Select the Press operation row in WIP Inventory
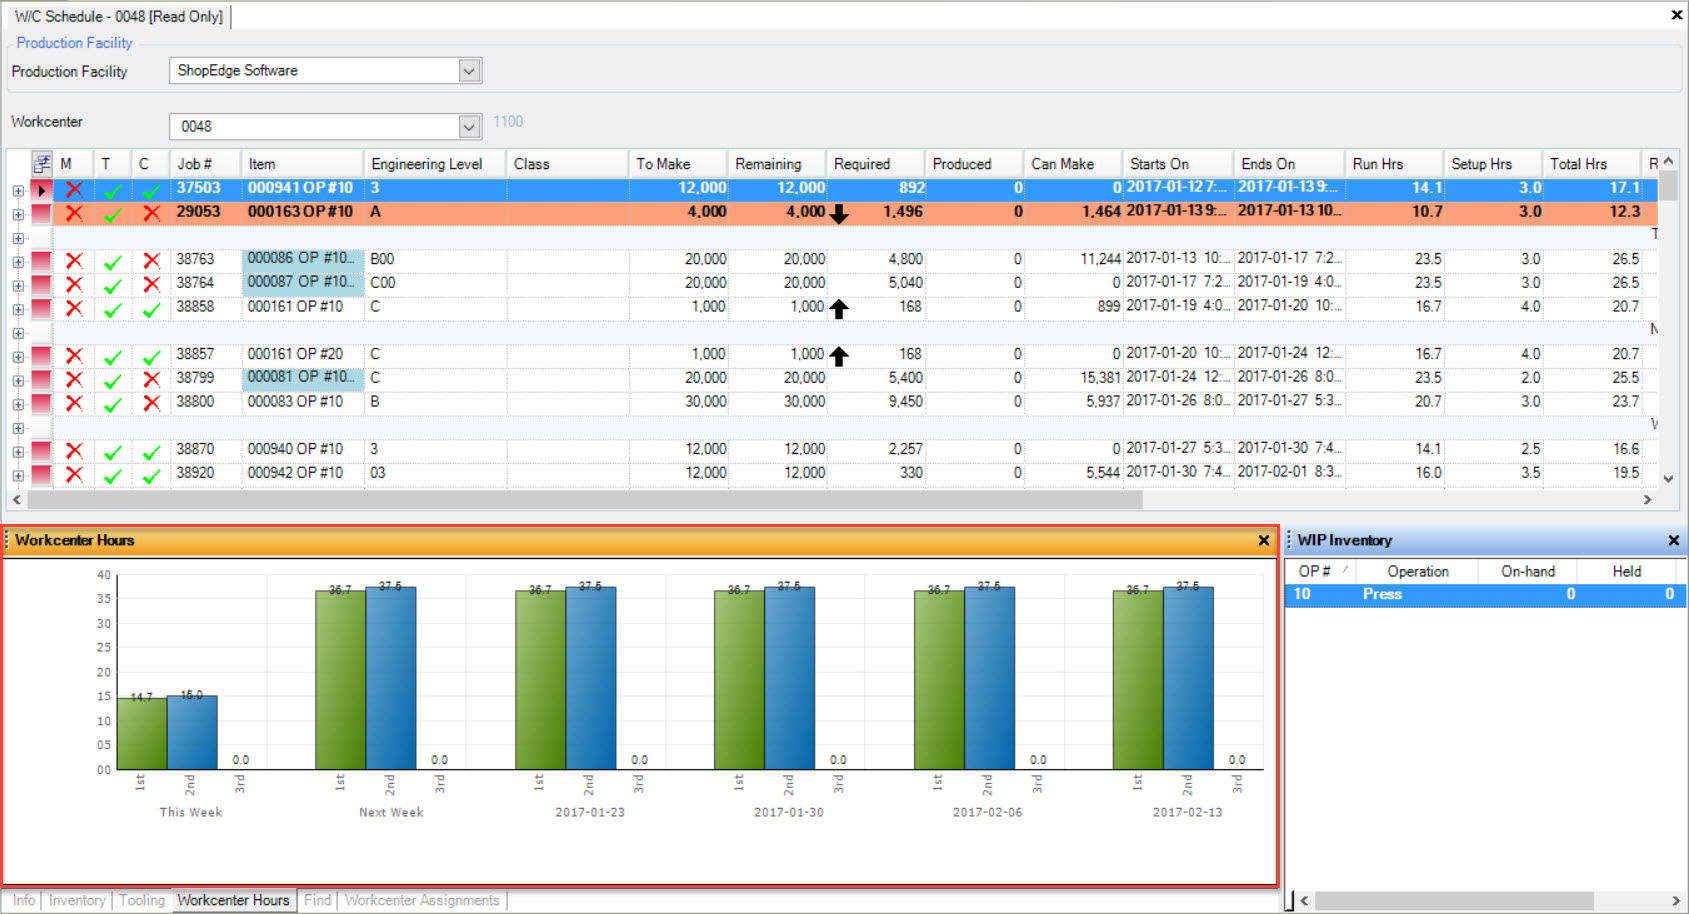The width and height of the screenshot is (1689, 914). (x=1486, y=594)
